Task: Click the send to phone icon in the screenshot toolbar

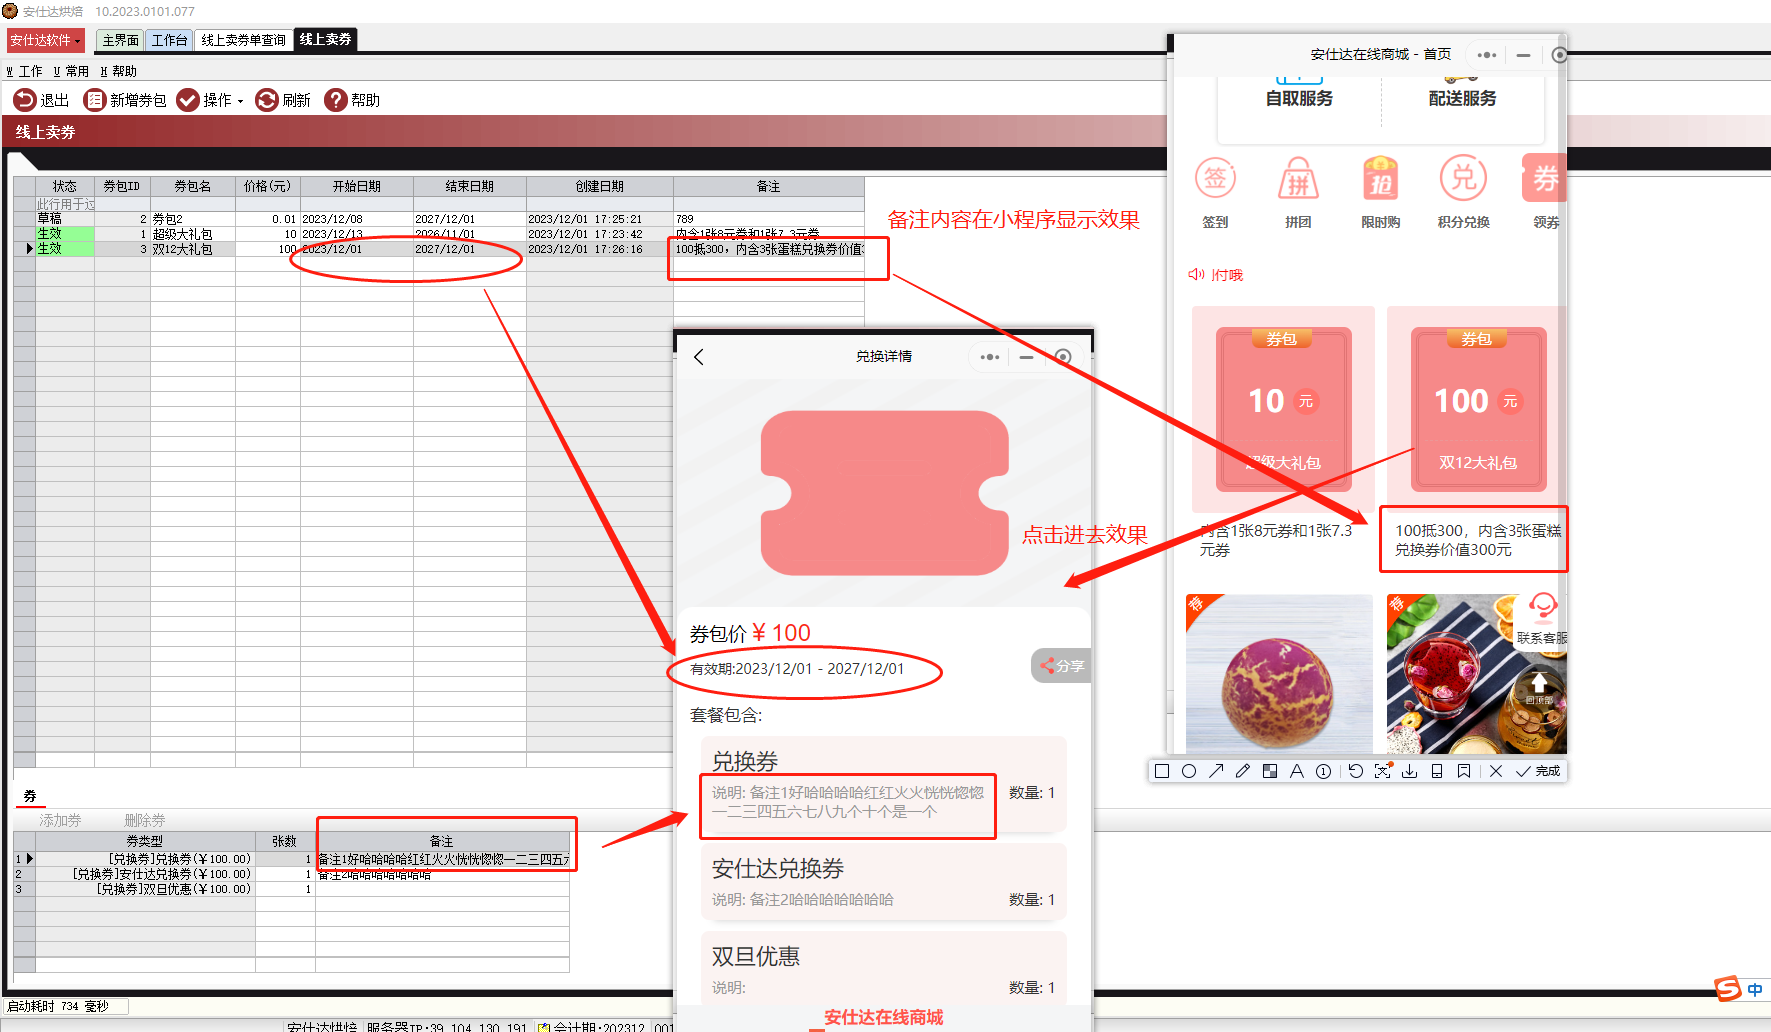Action: click(1437, 771)
